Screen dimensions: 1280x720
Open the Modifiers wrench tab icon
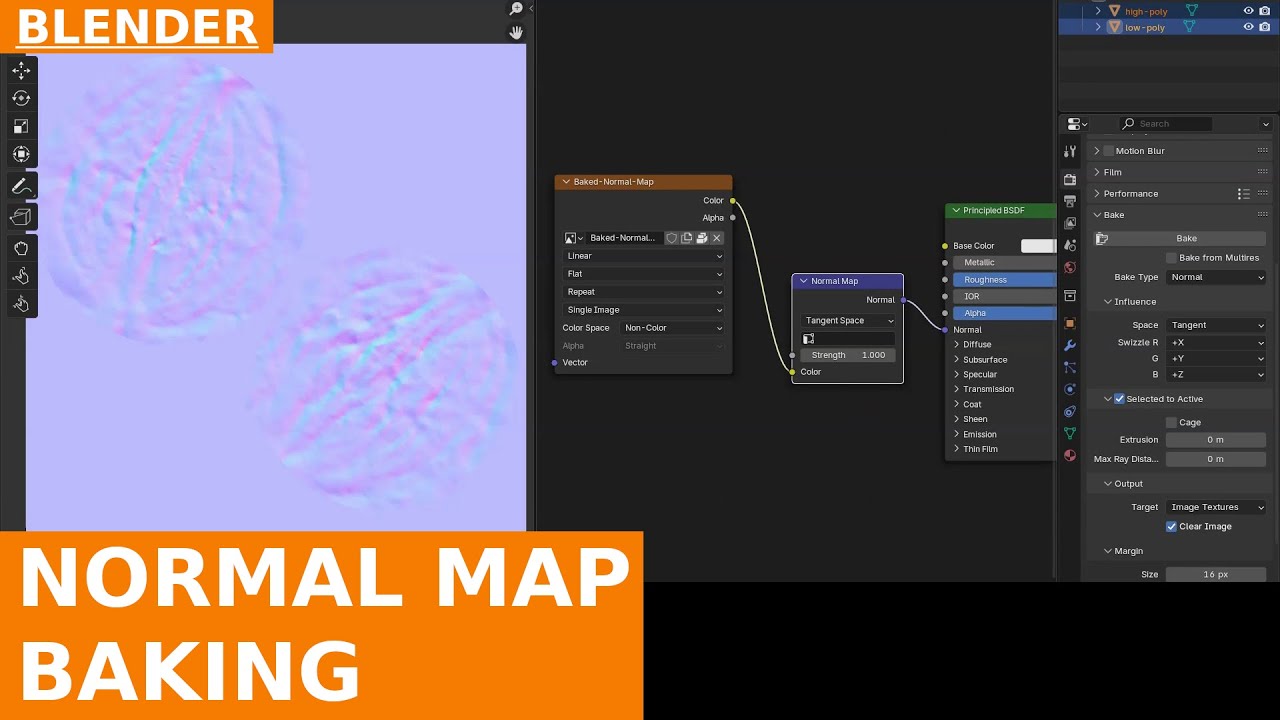(1070, 345)
